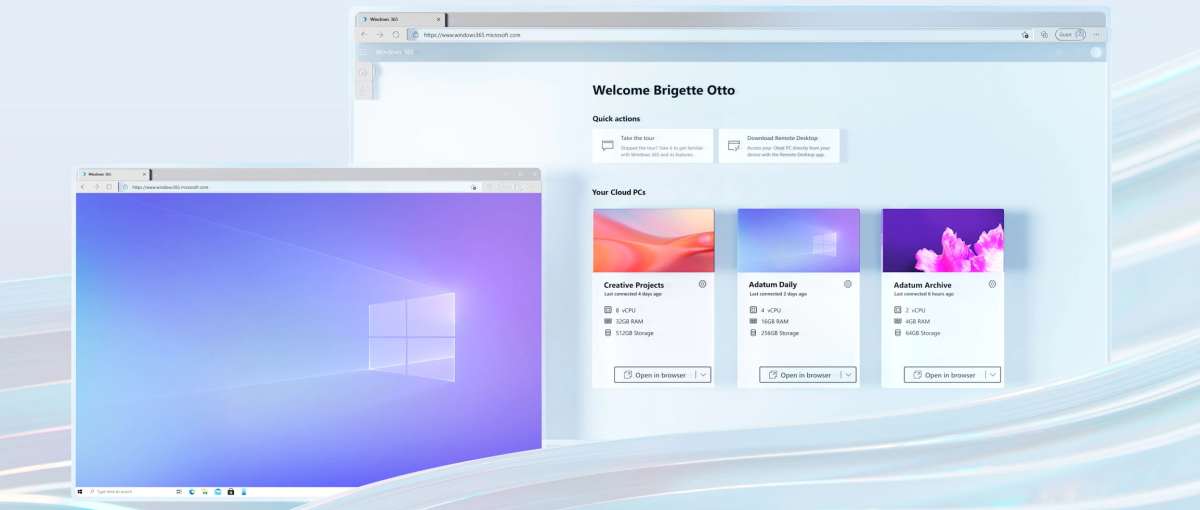1200x510 pixels.
Task: Go forward in the back browser window
Action: (x=380, y=34)
